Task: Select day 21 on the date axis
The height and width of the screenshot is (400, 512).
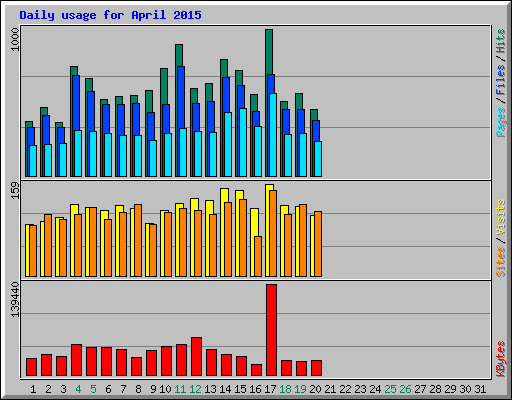Action: coord(330,389)
